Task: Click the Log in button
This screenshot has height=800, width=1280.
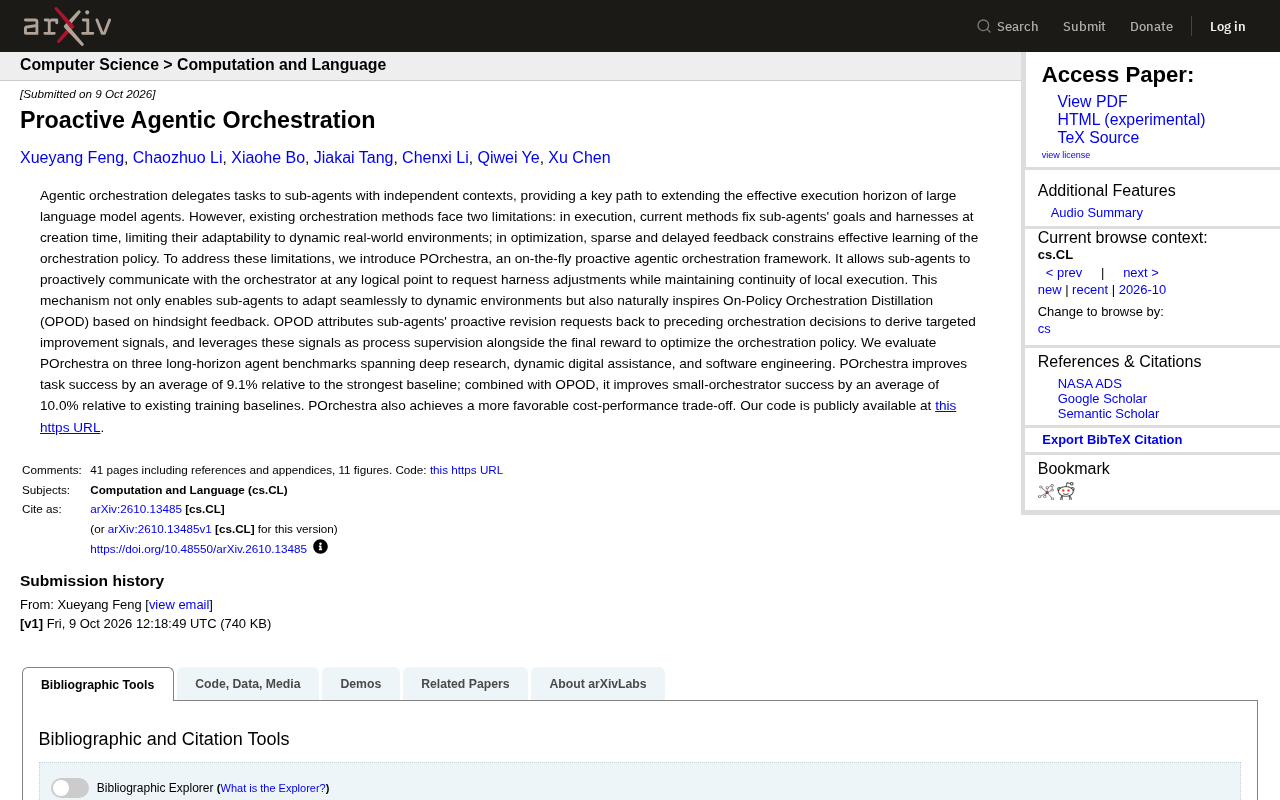Action: tap(1227, 26)
